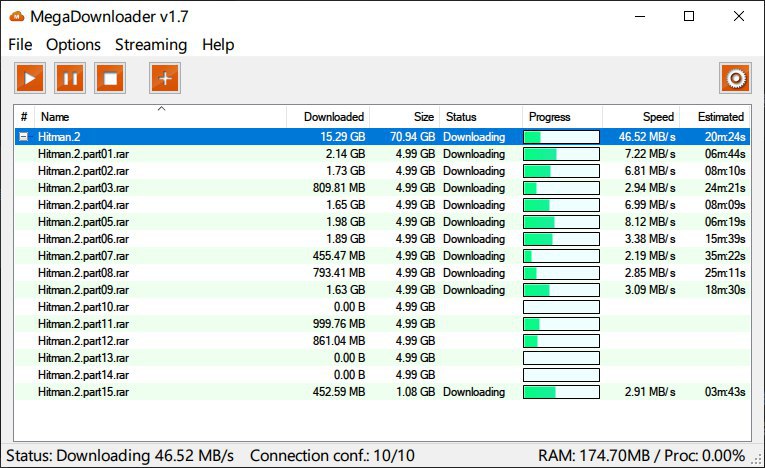Open settings via the gear icon
The width and height of the screenshot is (765, 468).
click(735, 78)
